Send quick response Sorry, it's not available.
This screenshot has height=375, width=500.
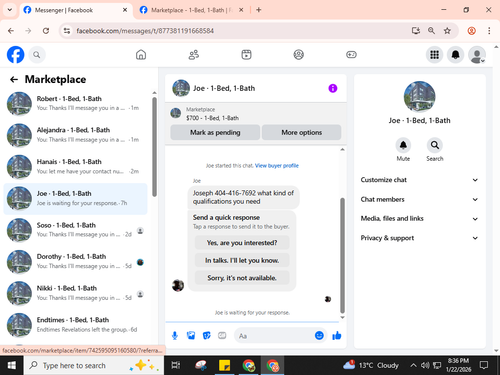242,278
